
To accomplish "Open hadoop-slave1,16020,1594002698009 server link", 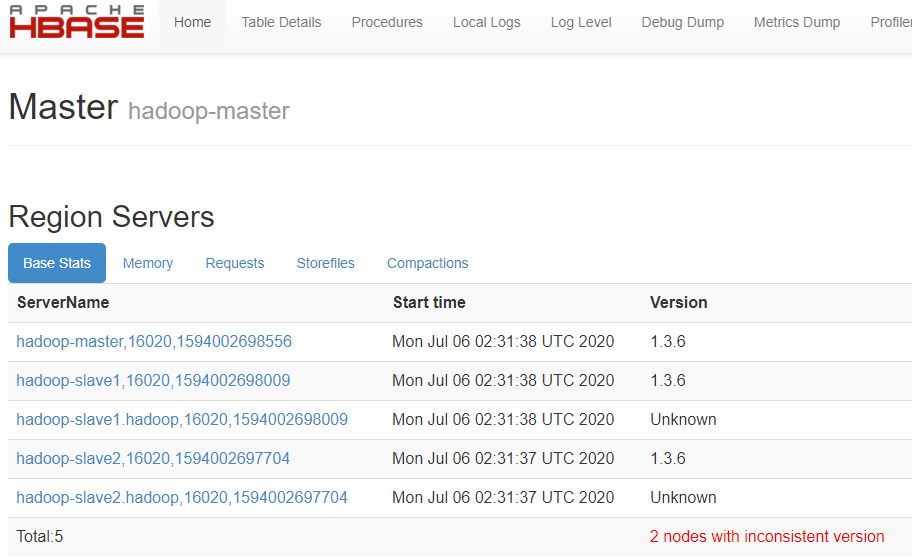I will pos(153,380).
